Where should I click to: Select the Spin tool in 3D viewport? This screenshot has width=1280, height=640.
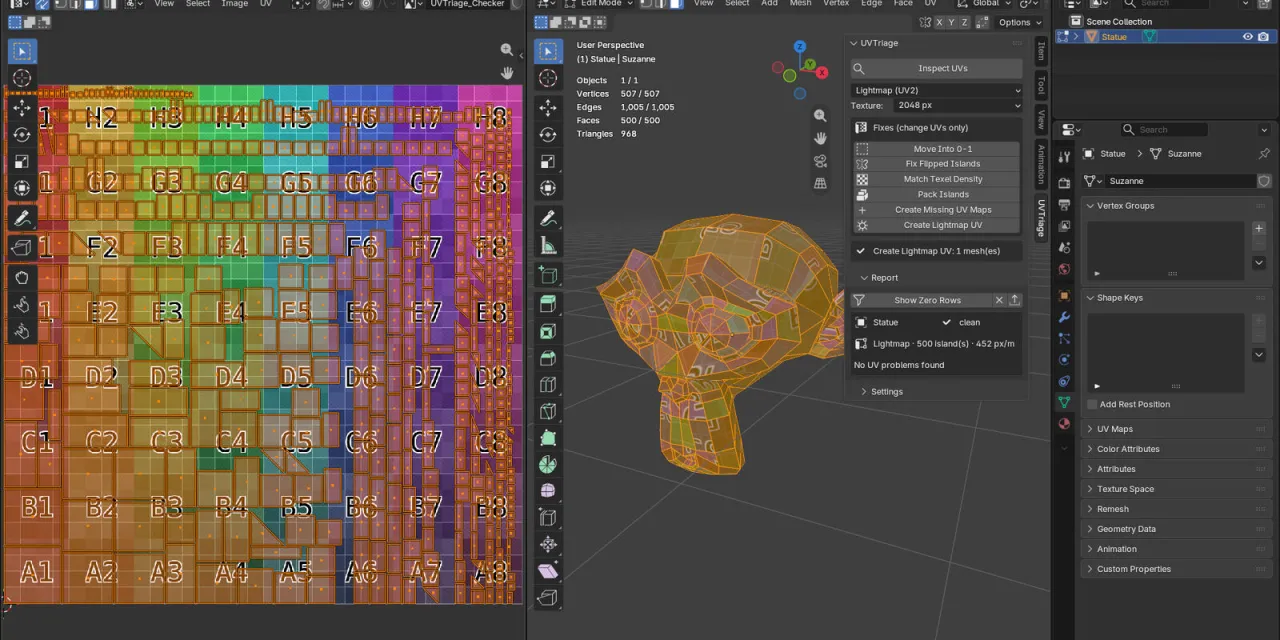pos(548,465)
